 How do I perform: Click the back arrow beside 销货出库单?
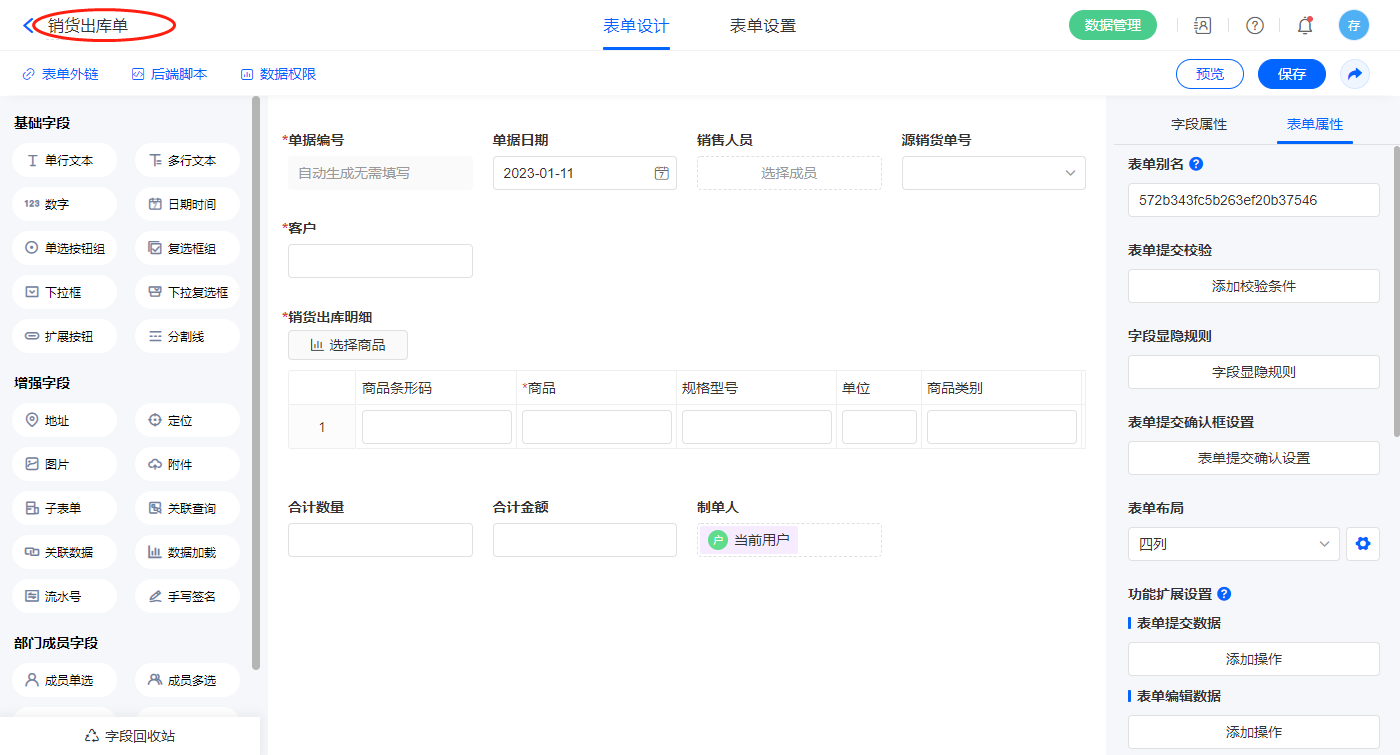[28, 25]
